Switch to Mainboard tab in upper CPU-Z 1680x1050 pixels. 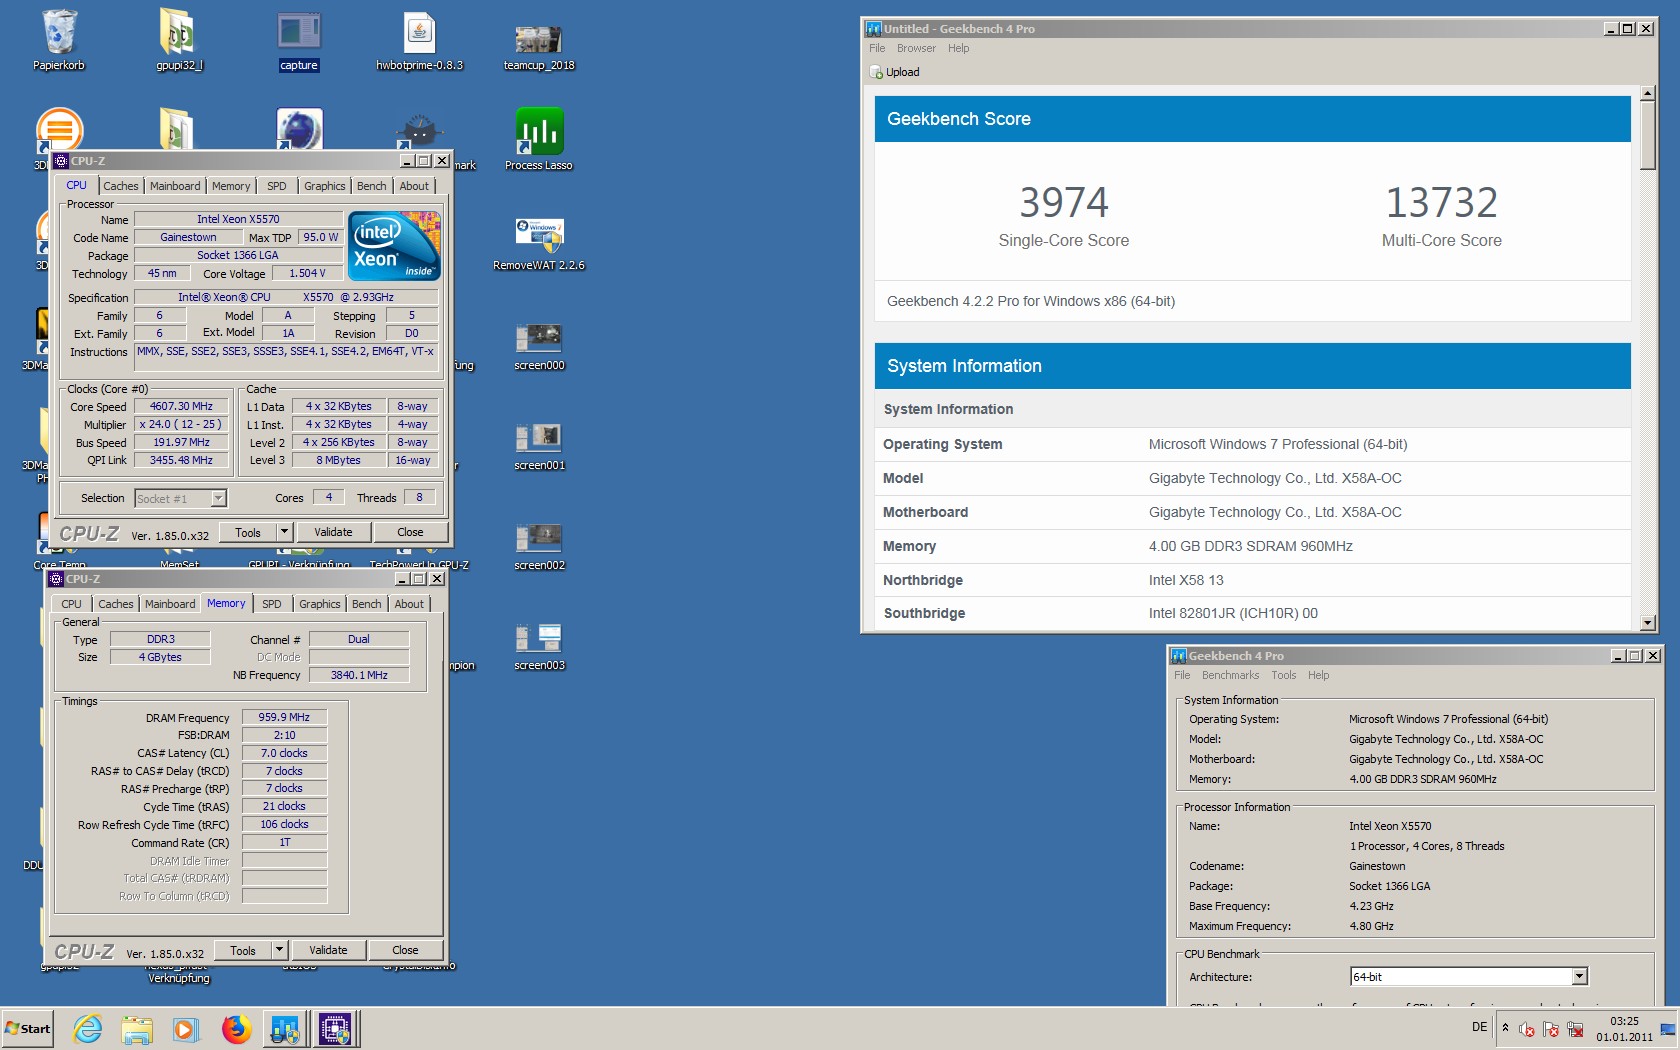click(x=175, y=186)
